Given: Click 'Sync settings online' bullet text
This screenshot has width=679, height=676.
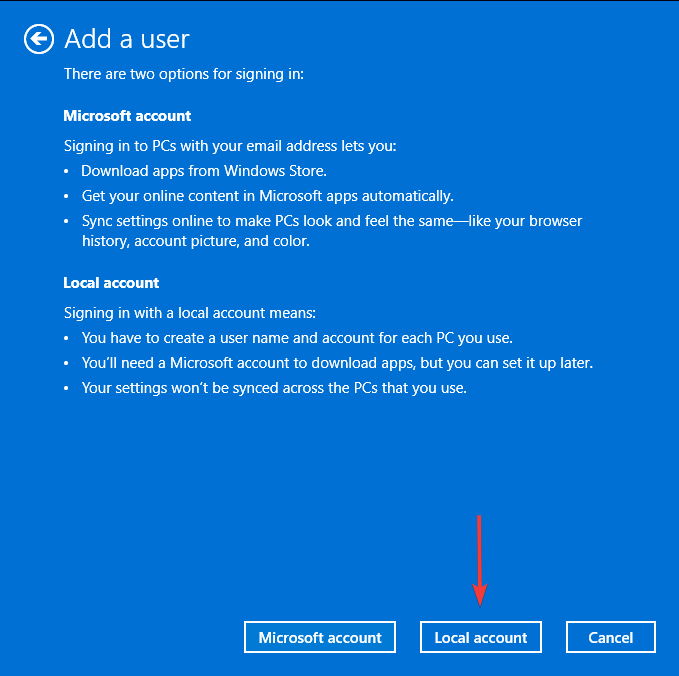Looking at the screenshot, I should tap(332, 221).
